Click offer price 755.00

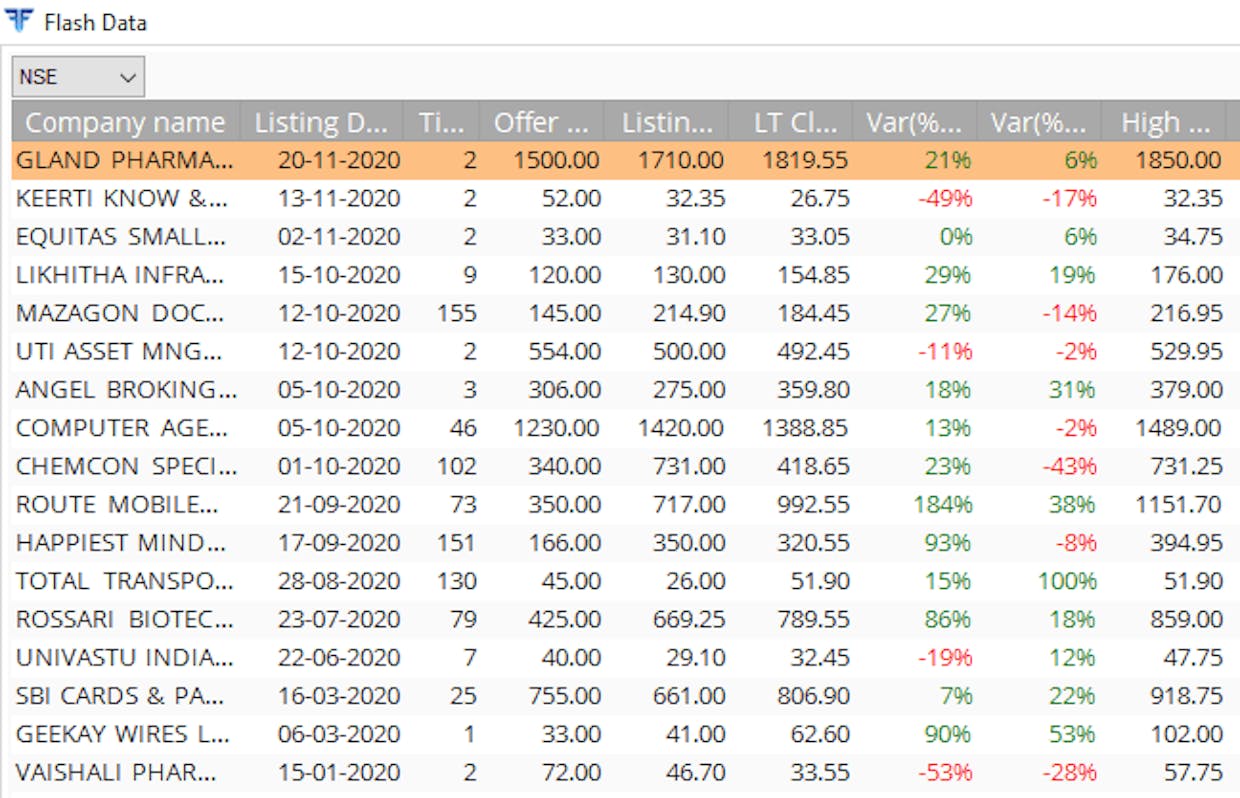[x=564, y=696]
